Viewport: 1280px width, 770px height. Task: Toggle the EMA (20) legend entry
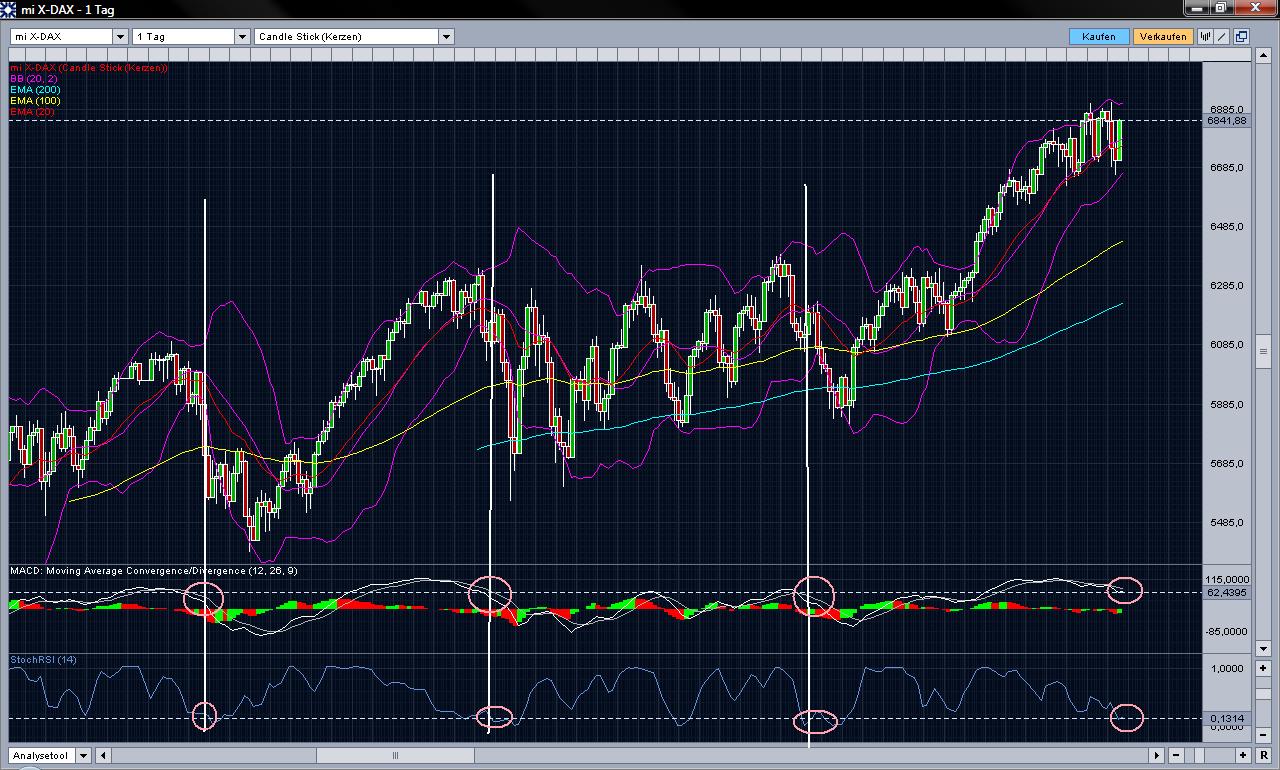31,112
